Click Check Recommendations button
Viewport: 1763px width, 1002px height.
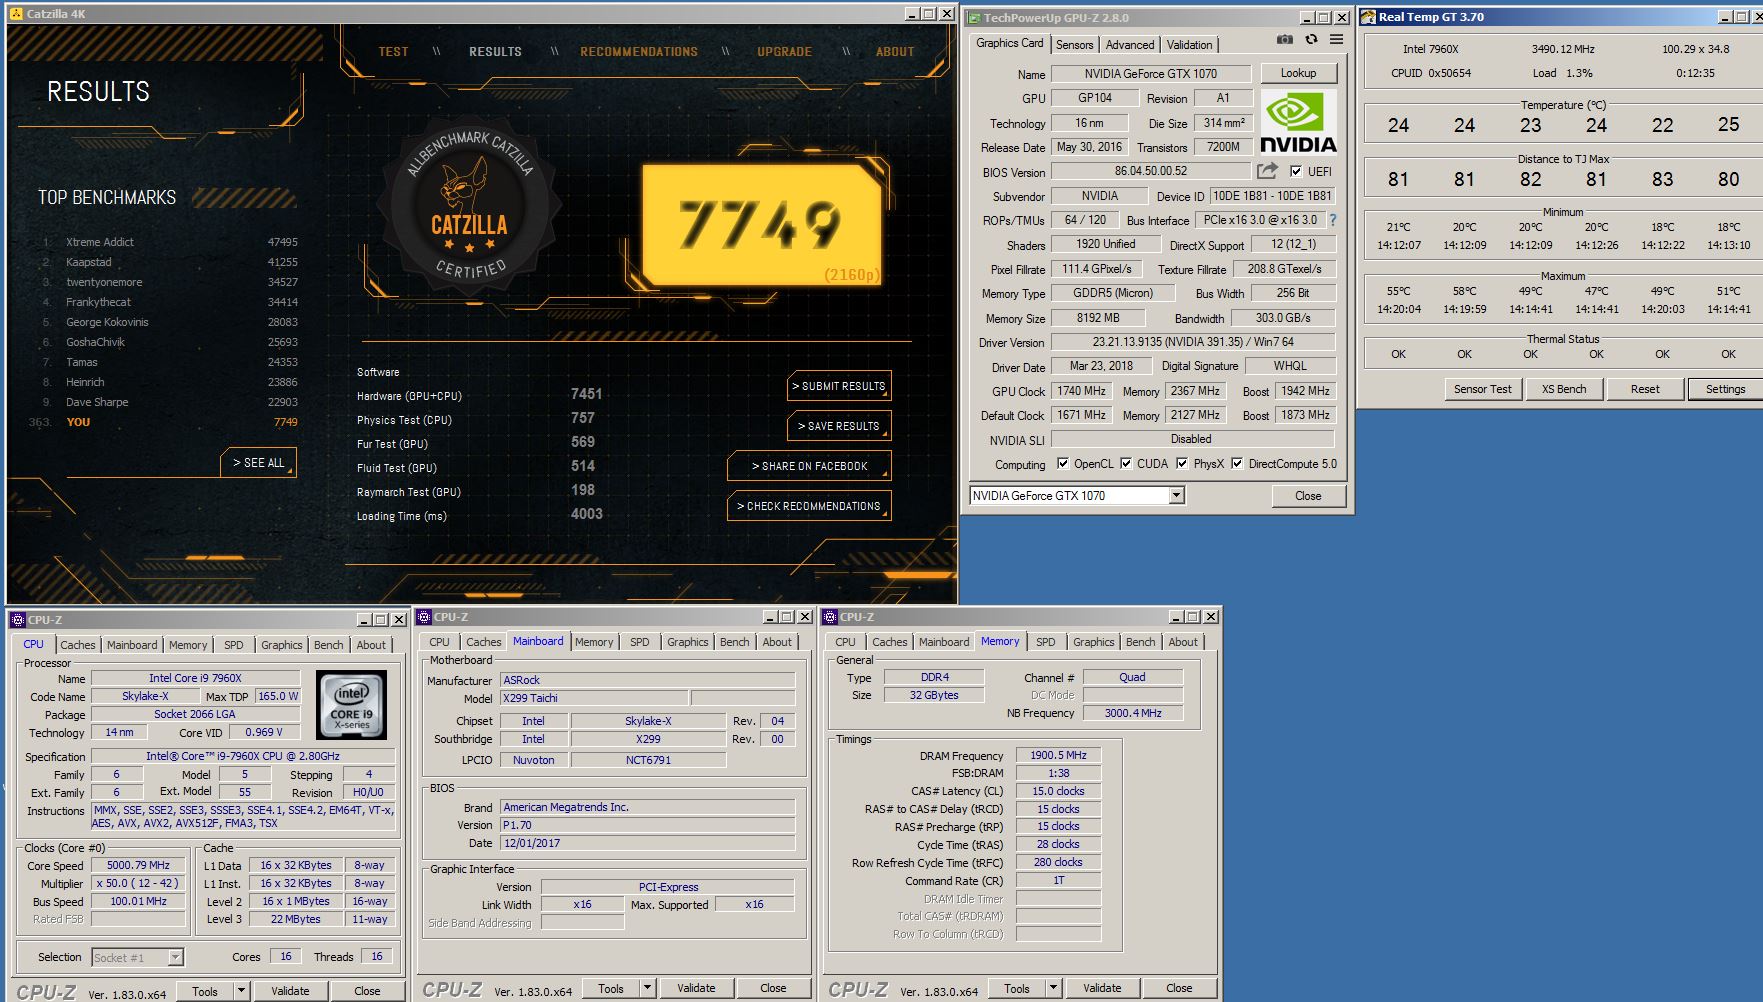tap(809, 506)
